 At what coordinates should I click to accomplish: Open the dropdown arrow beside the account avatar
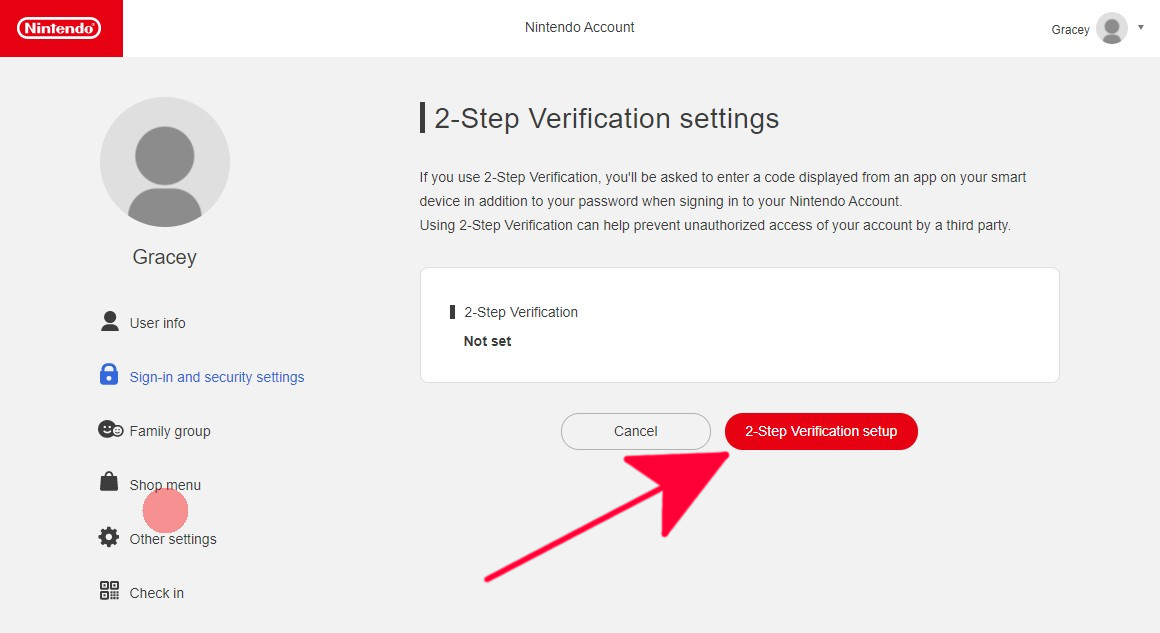pyautogui.click(x=1140, y=29)
